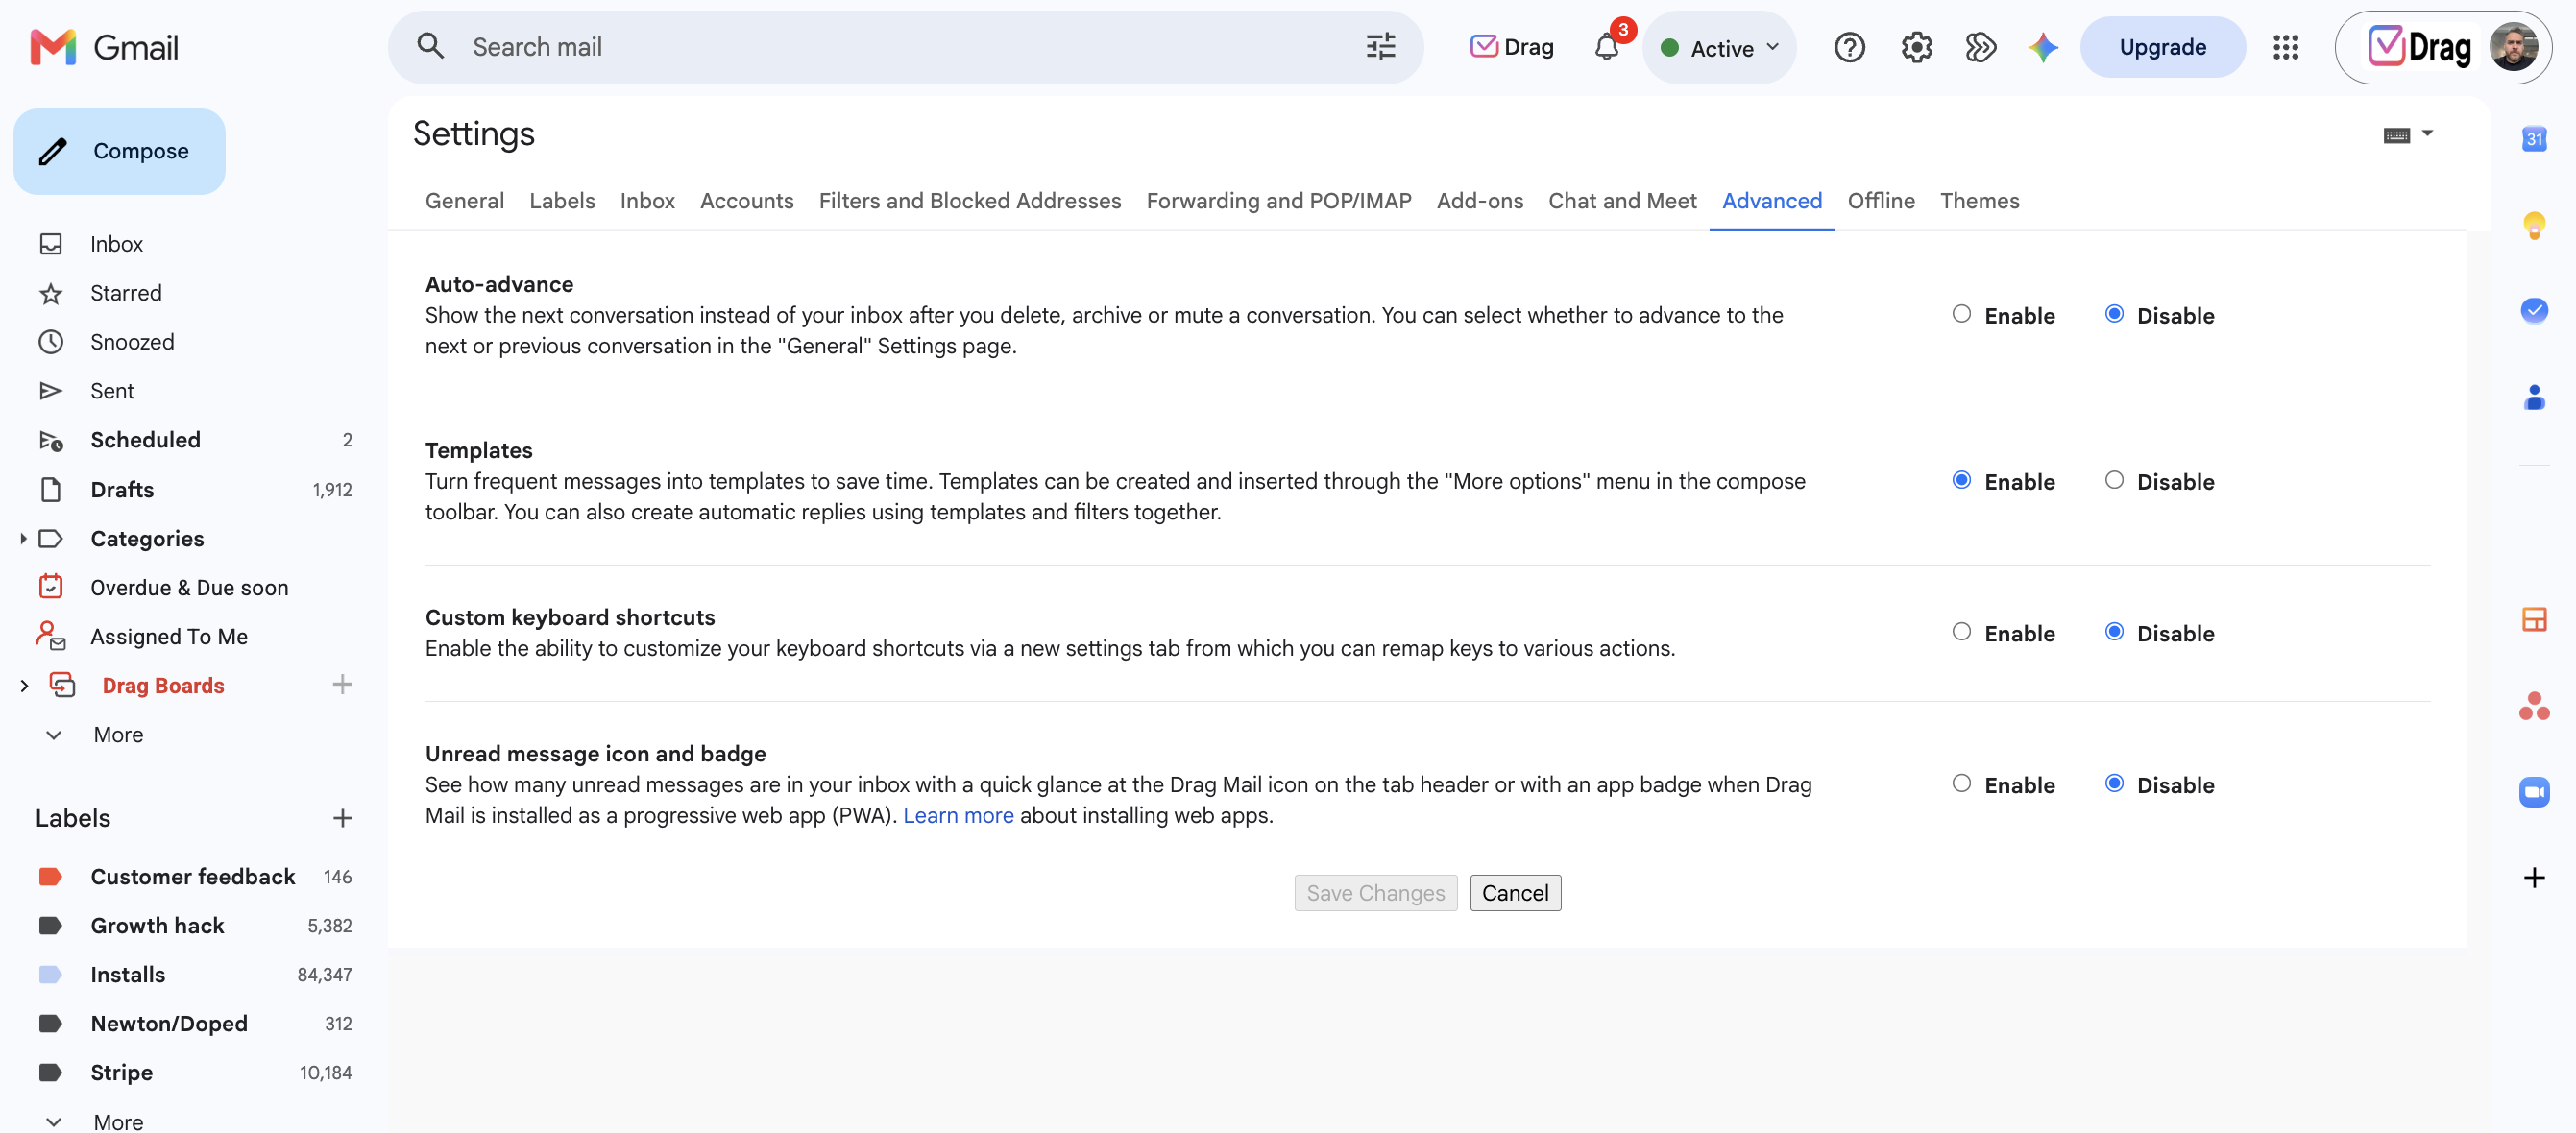This screenshot has height=1133, width=2576.
Task: Open Google apps grid
Action: pyautogui.click(x=2285, y=47)
